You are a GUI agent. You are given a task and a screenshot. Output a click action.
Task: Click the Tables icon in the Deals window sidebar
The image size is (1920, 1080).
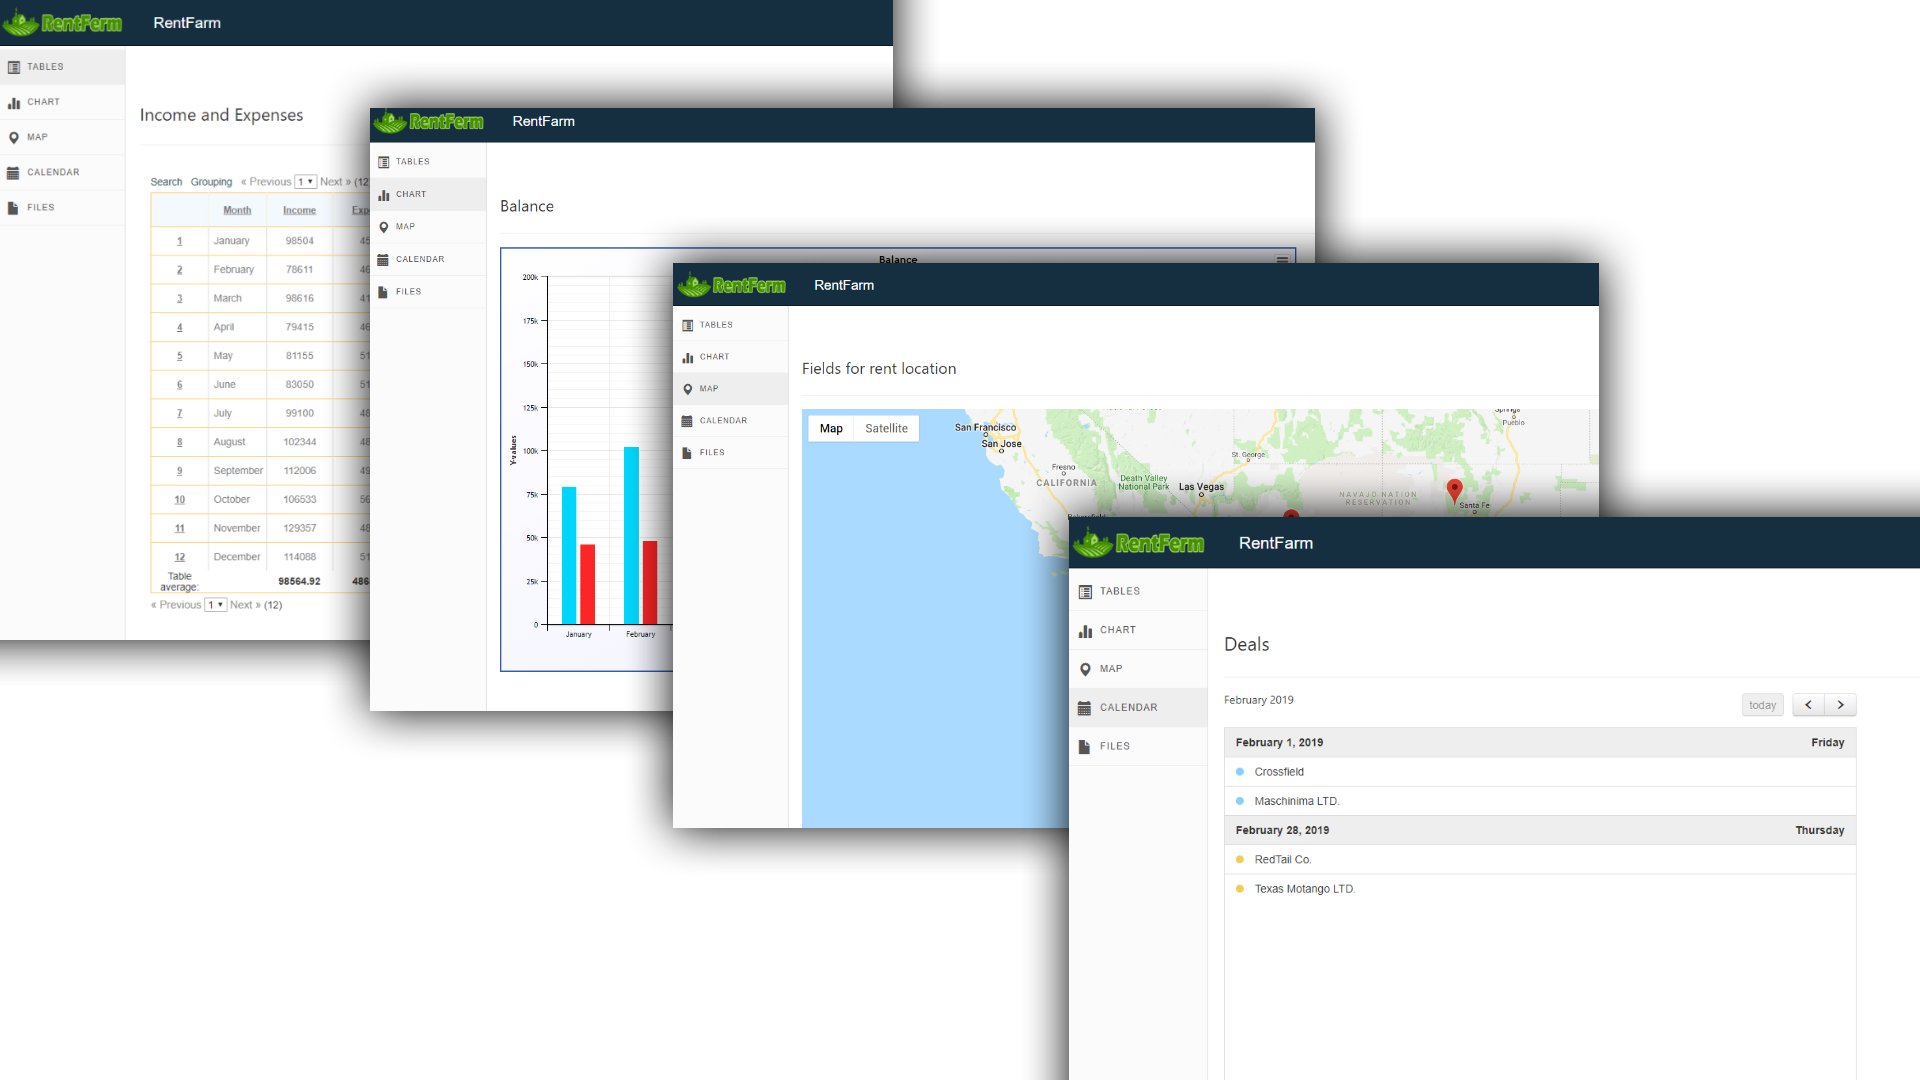1085,592
